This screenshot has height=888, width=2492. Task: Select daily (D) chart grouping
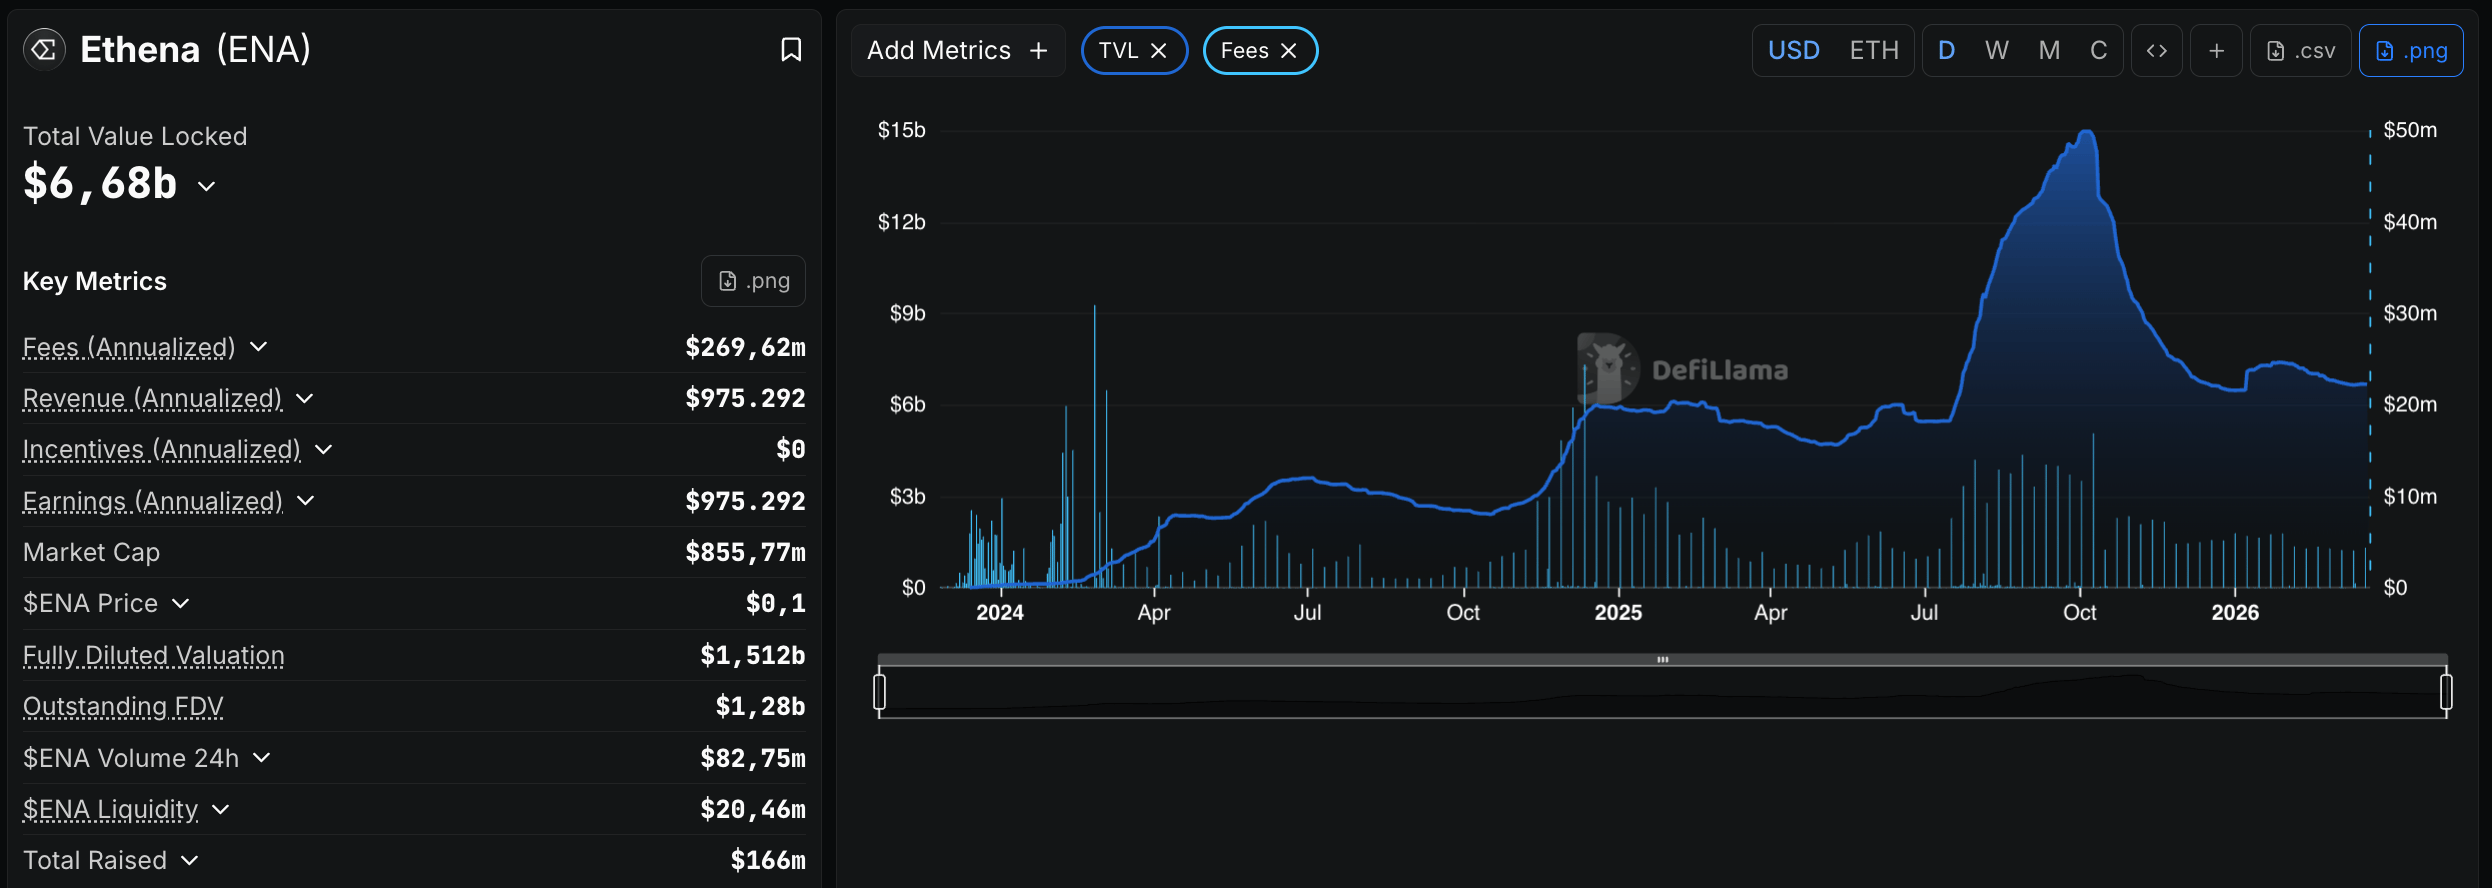click(1946, 51)
